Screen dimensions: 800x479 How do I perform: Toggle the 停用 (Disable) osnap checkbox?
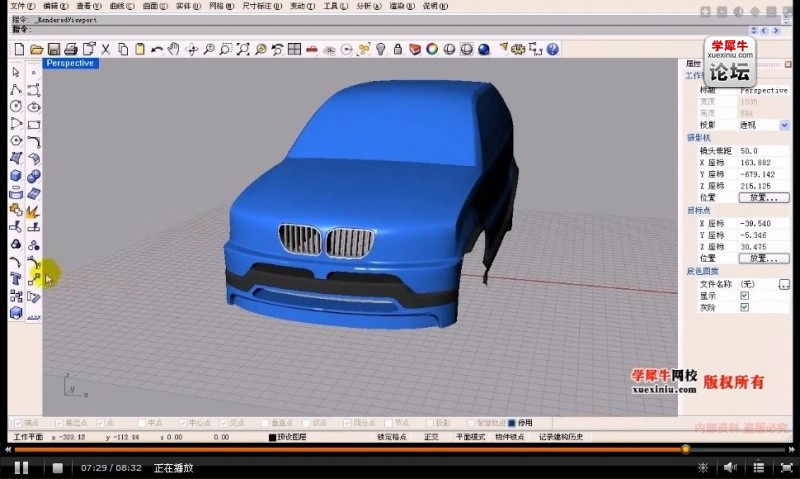coord(512,423)
